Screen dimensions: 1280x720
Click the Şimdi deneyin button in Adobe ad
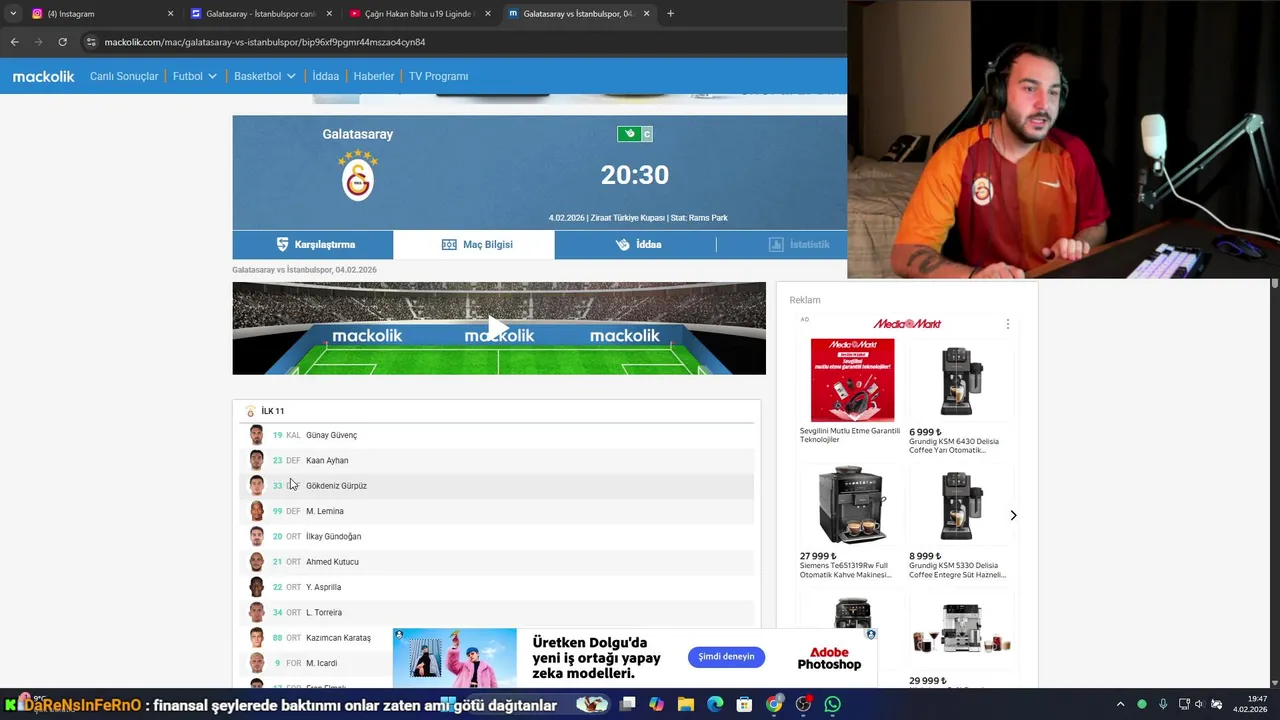coord(726,657)
